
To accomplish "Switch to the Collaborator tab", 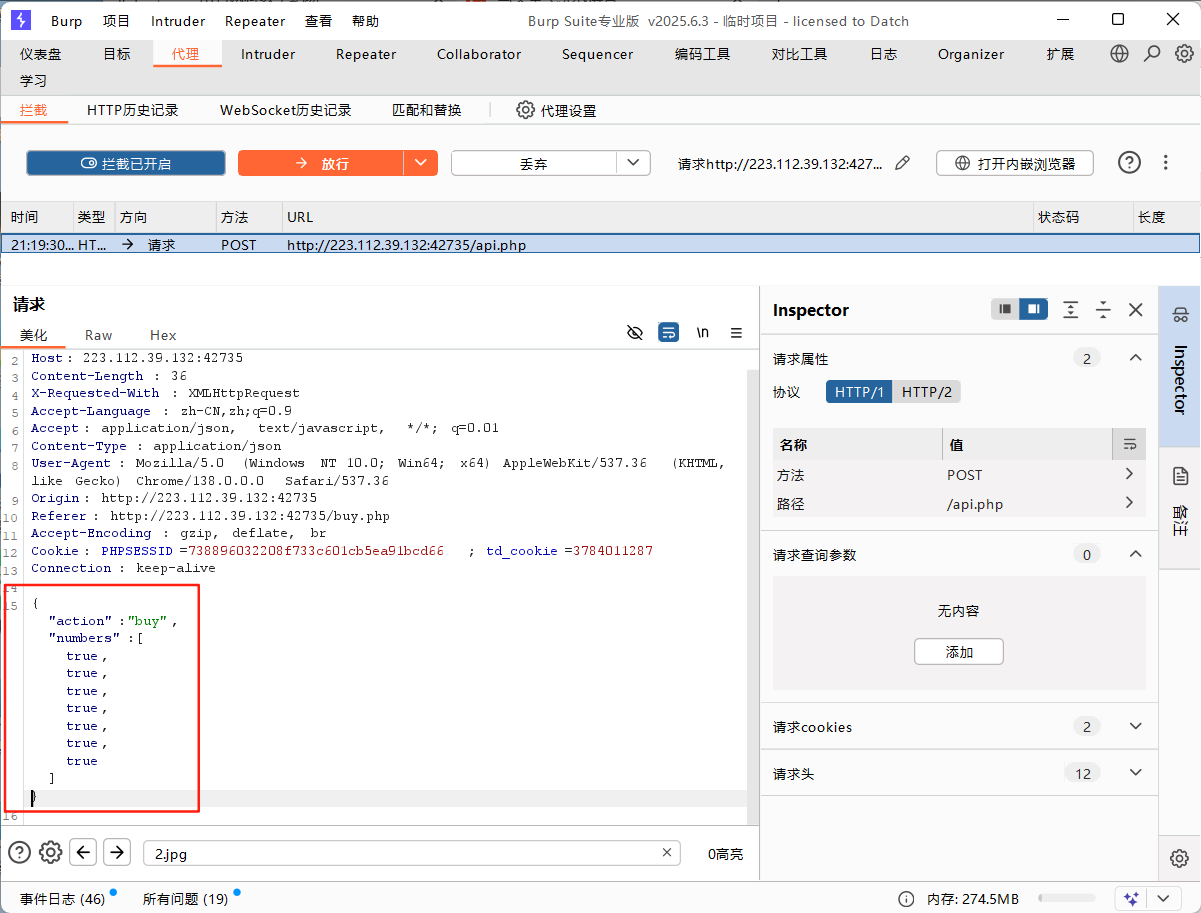I will pyautogui.click(x=479, y=54).
